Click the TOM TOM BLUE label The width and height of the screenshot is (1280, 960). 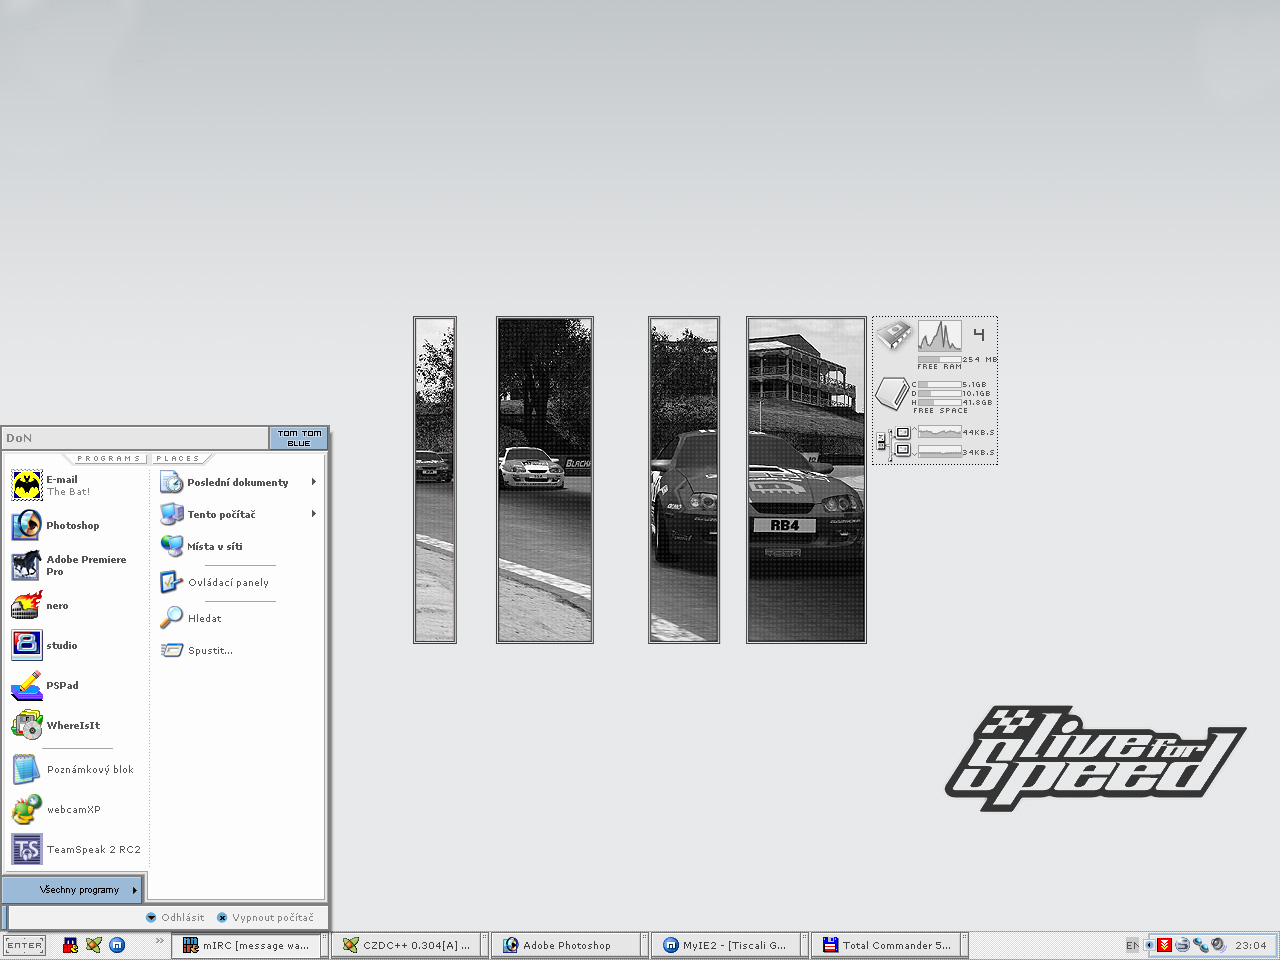[299, 438]
